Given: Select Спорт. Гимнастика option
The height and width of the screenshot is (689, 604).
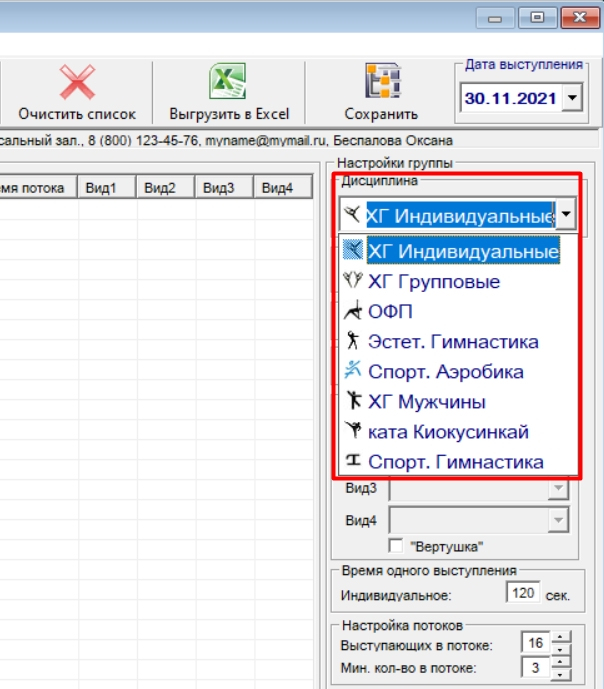Looking at the screenshot, I should click(455, 462).
